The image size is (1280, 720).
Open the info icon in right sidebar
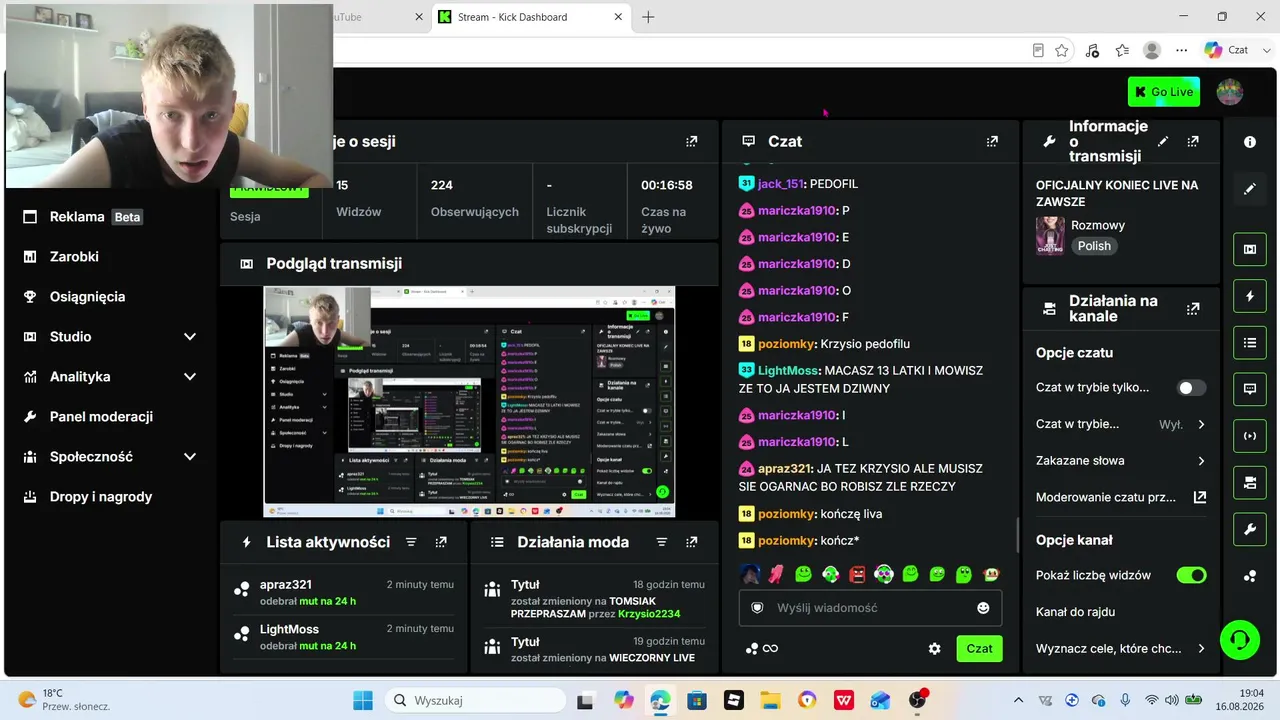point(1250,142)
